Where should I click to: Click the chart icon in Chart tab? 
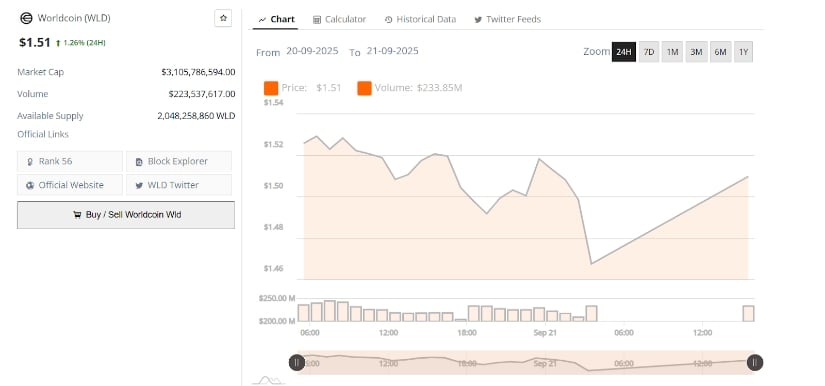263,20
